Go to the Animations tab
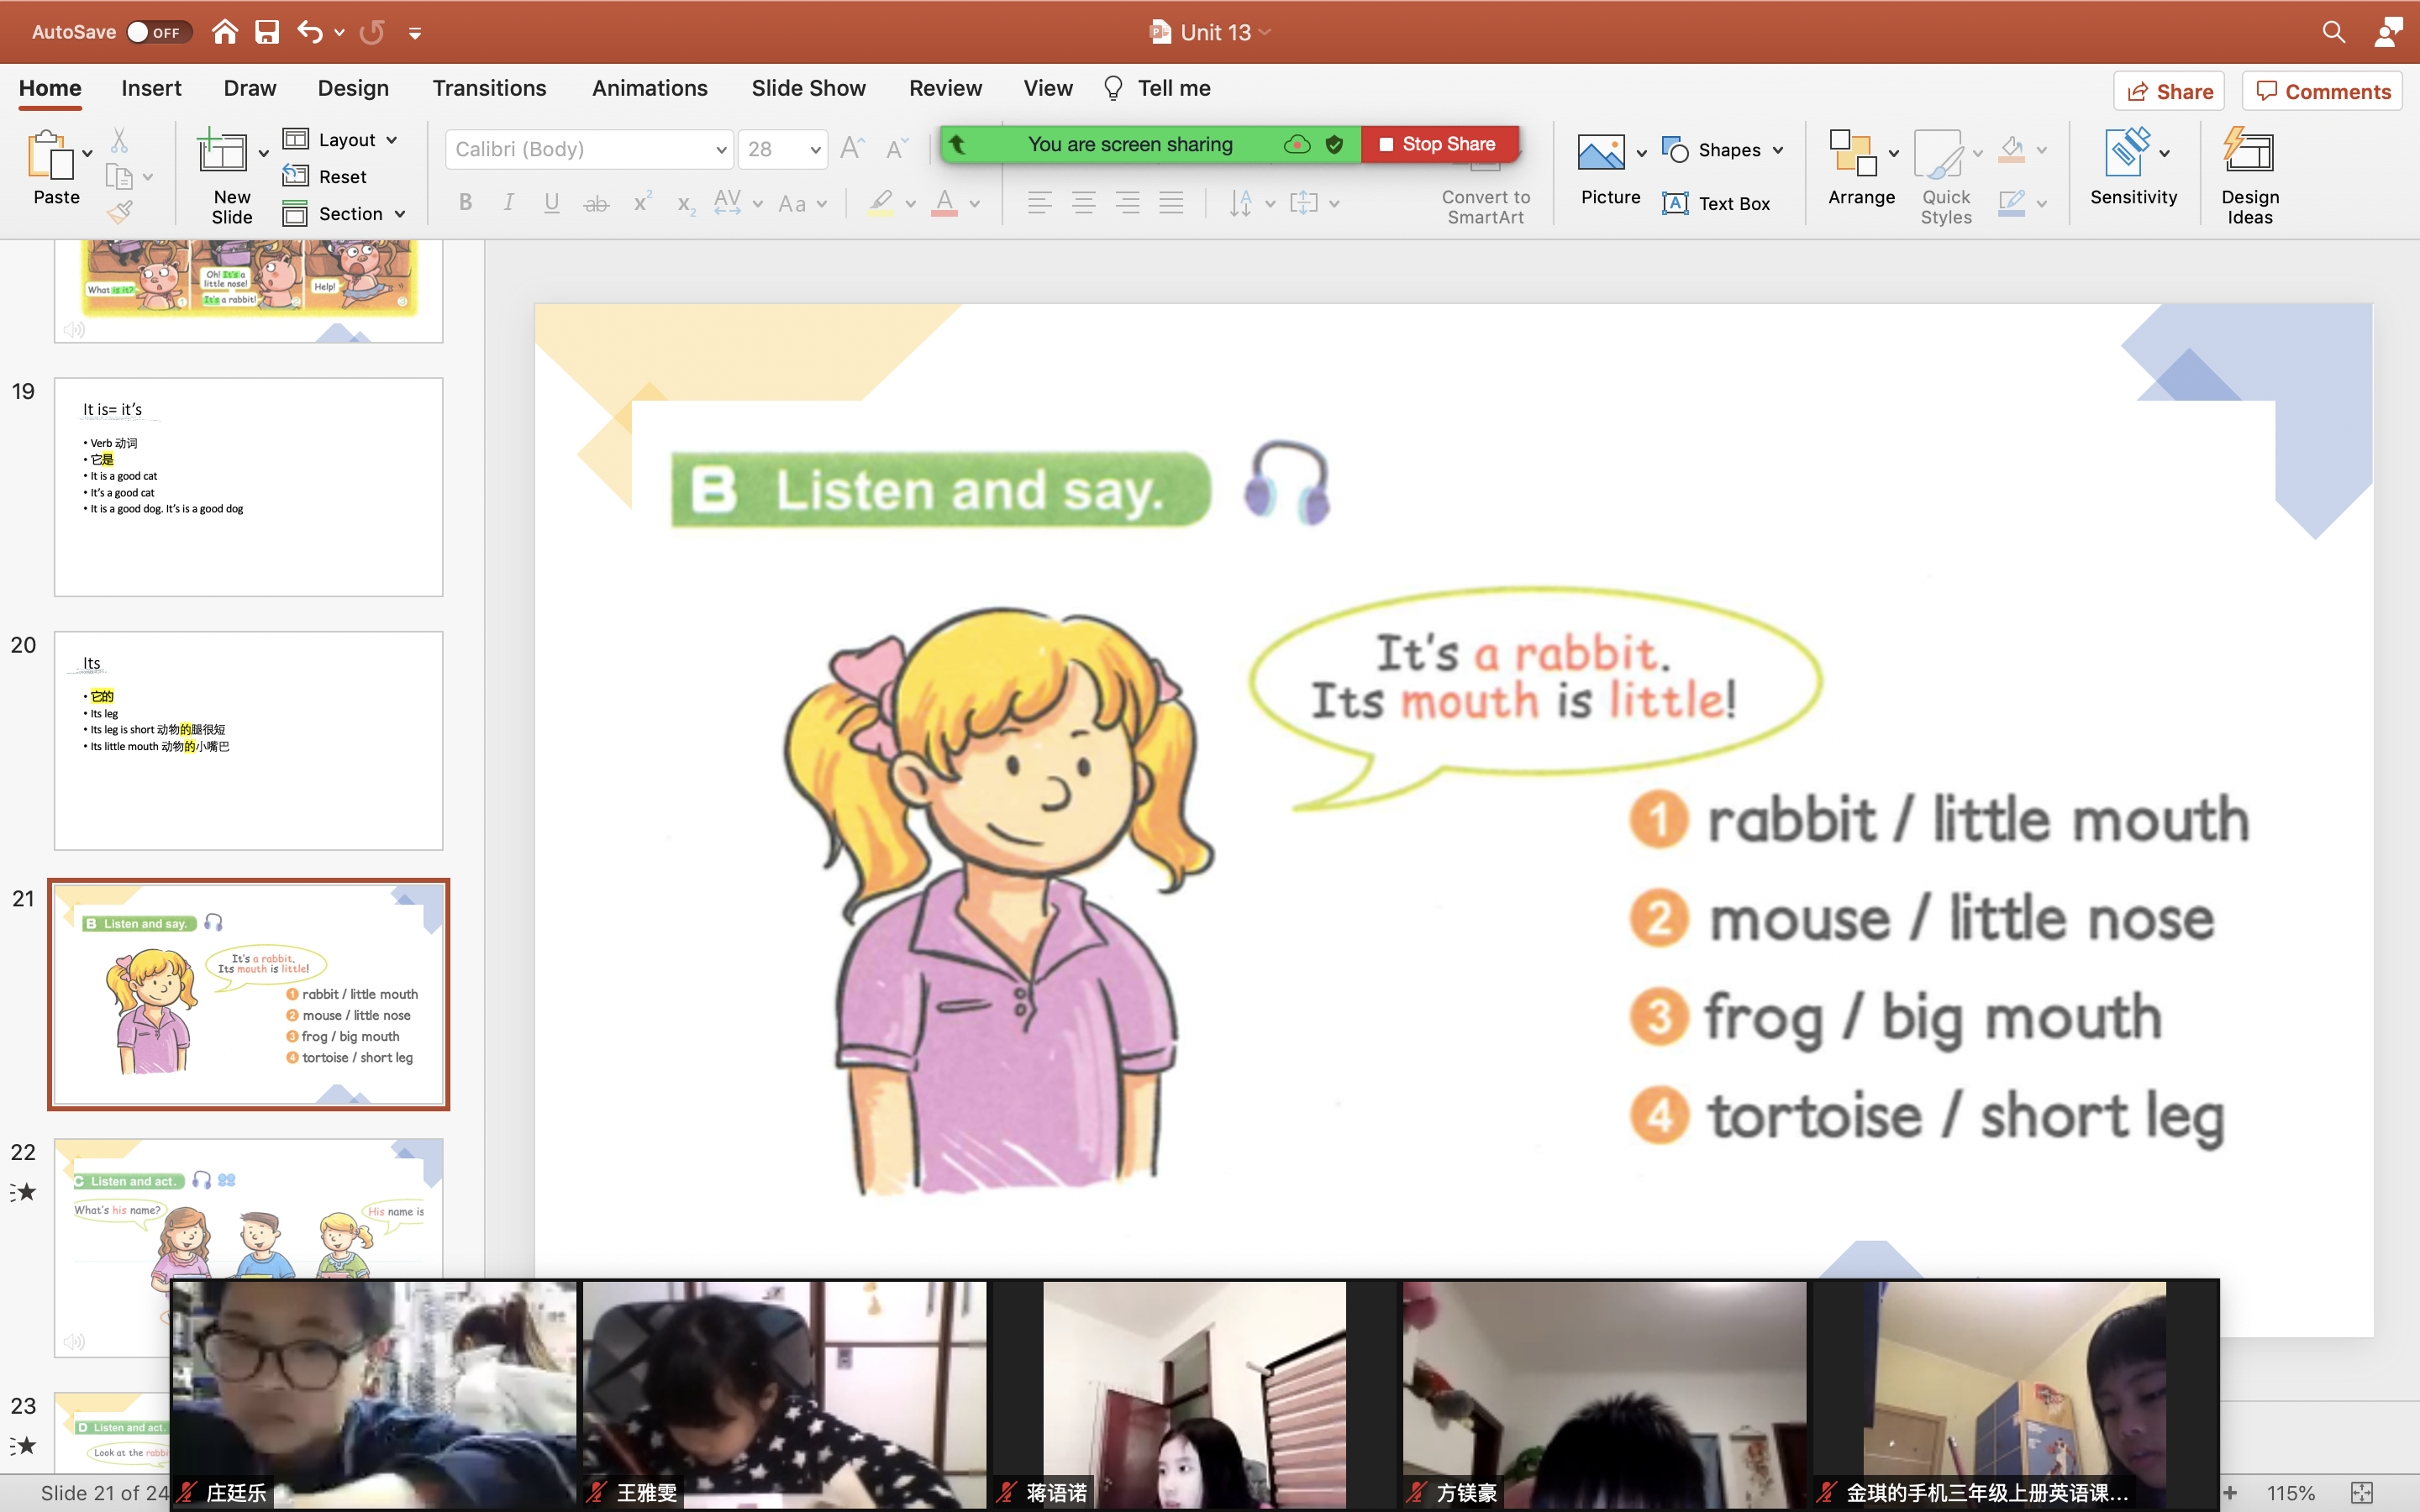The height and width of the screenshot is (1512, 2420). coord(649,88)
